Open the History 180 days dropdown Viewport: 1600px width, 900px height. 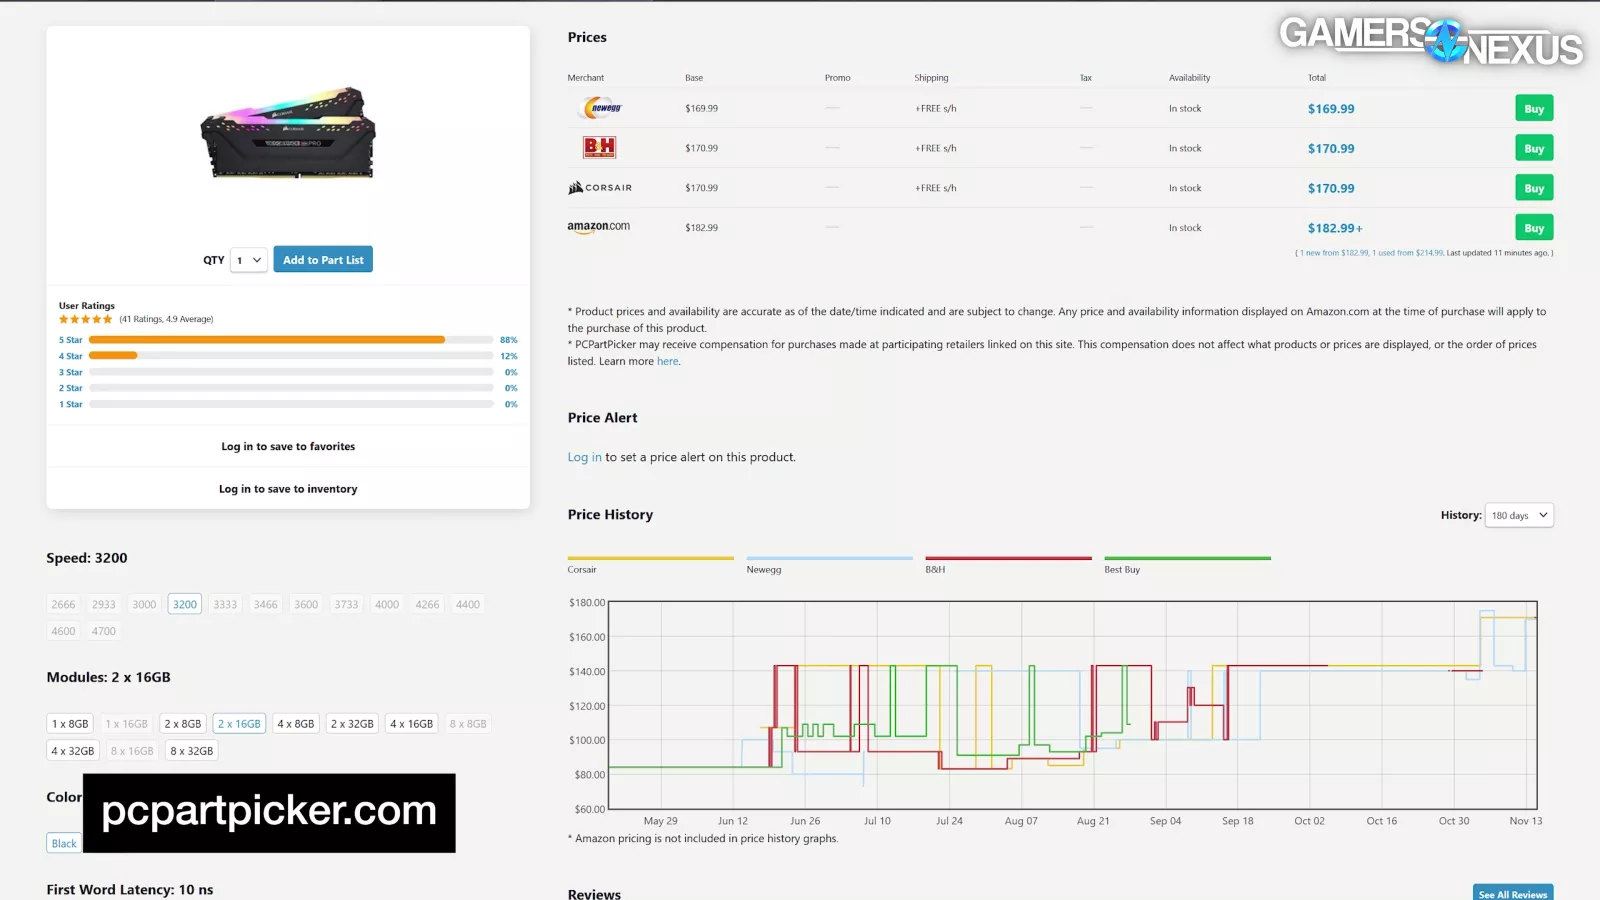click(1518, 516)
